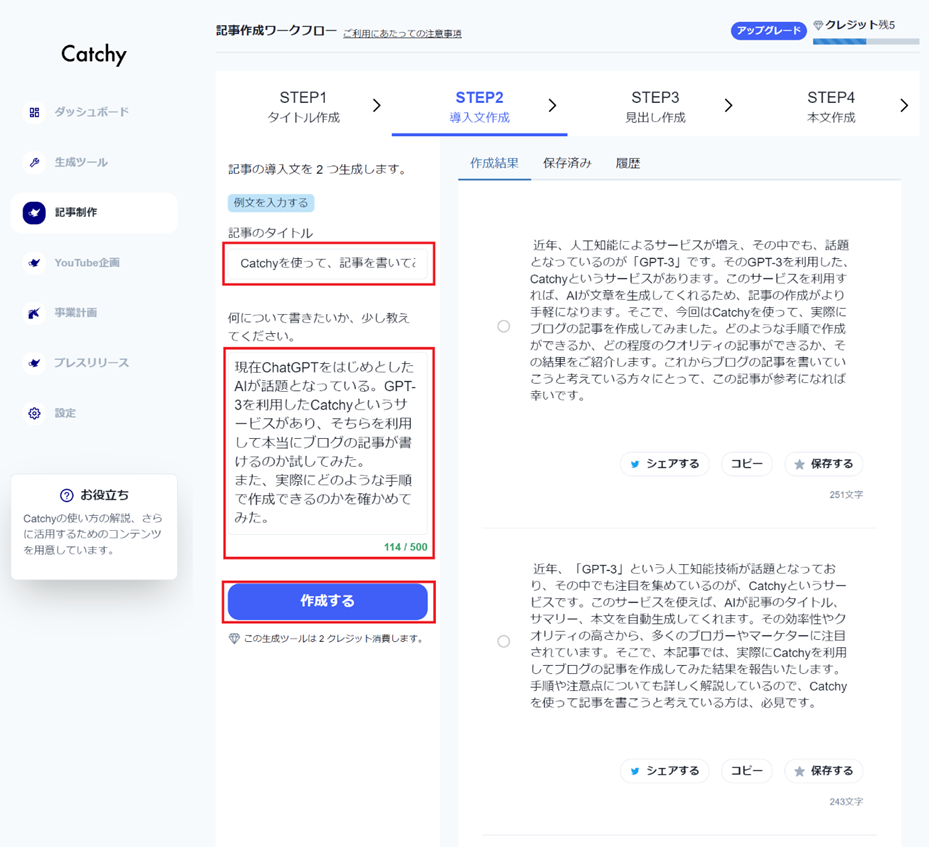Go to STEP1 タイトル作成 tab
The image size is (929, 847).
(303, 107)
